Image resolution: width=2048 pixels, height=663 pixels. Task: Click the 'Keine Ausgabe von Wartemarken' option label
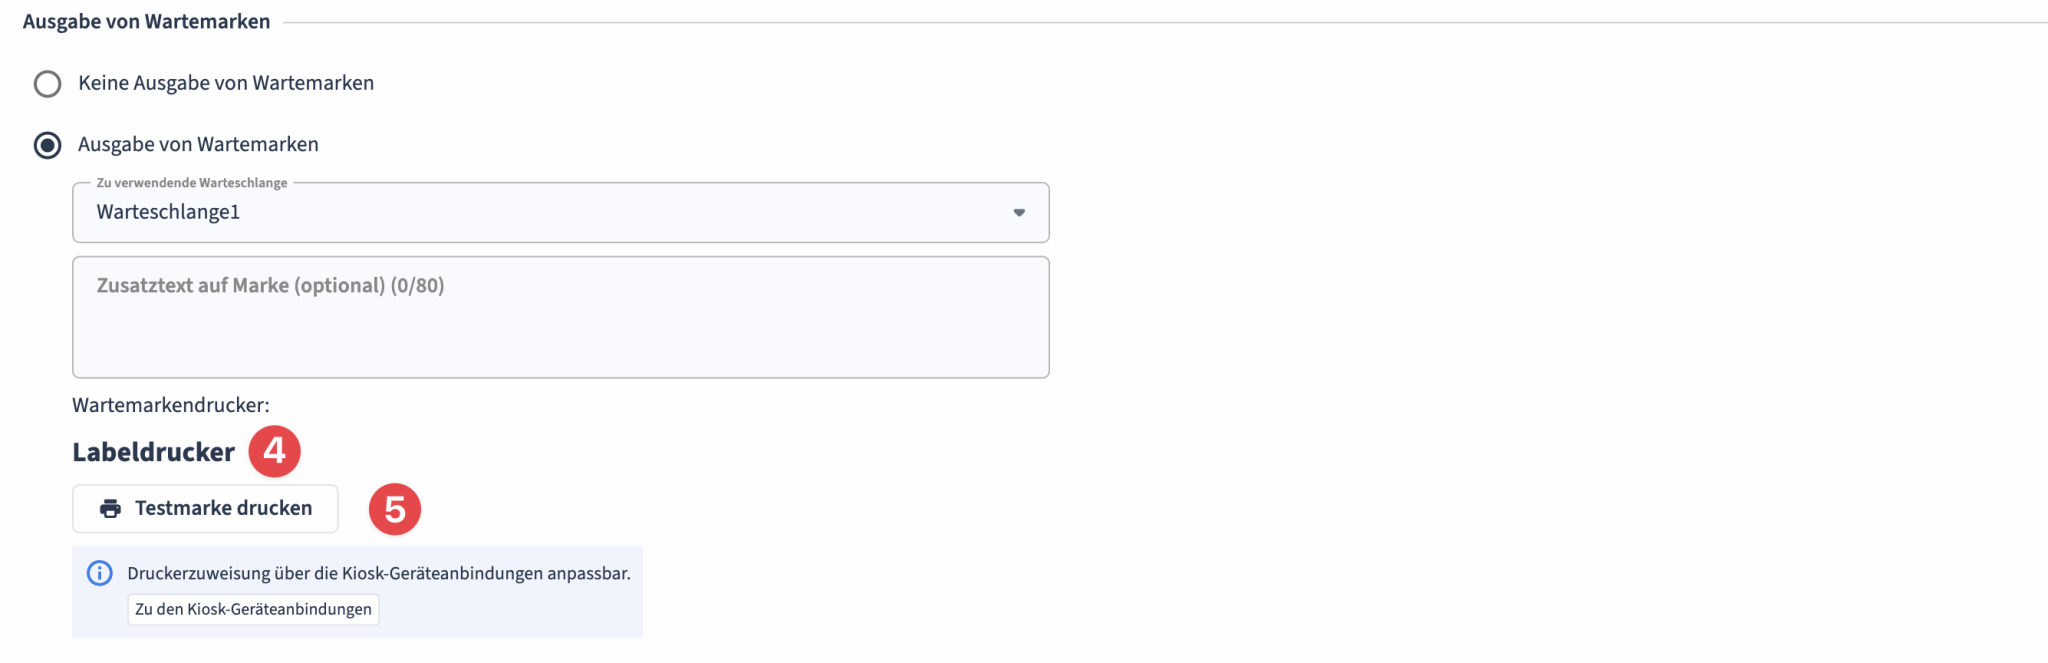(x=226, y=83)
